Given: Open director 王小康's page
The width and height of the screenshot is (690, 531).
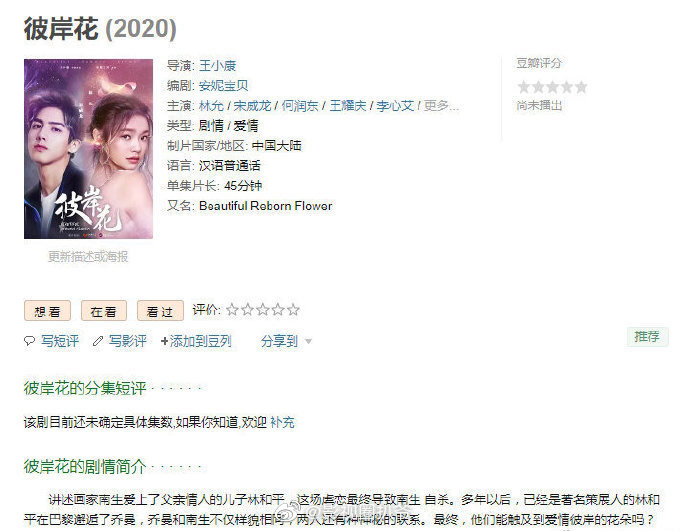Looking at the screenshot, I should click(x=217, y=66).
